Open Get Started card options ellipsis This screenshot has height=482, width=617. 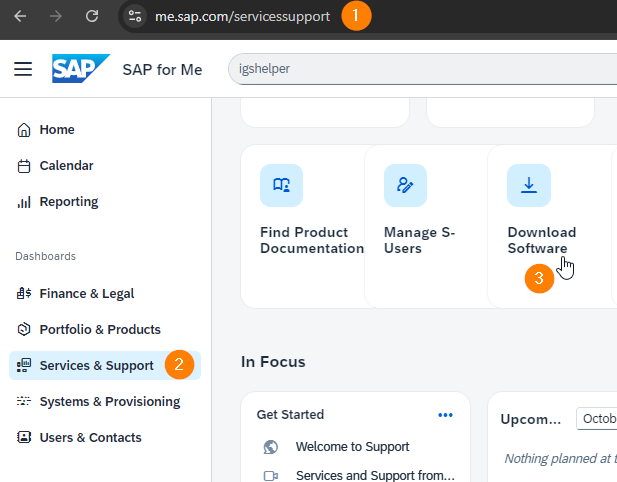[x=445, y=415]
